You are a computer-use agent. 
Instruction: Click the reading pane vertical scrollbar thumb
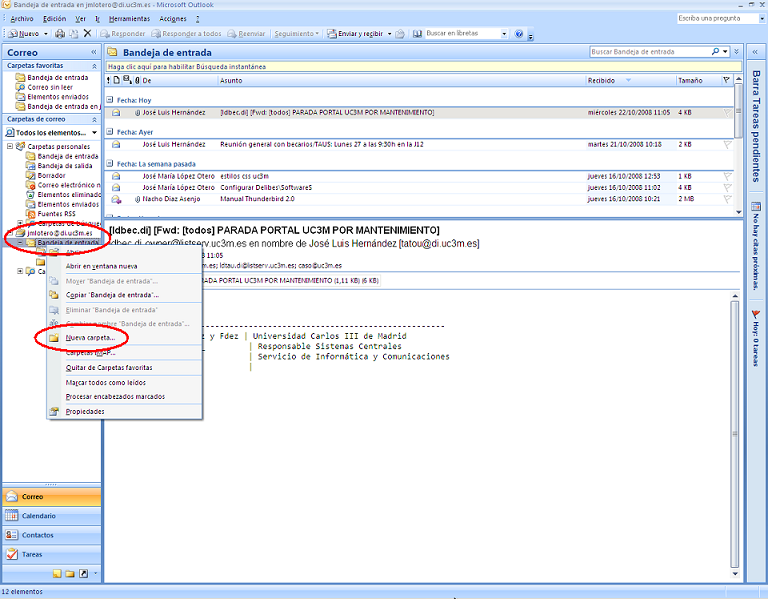point(735,433)
